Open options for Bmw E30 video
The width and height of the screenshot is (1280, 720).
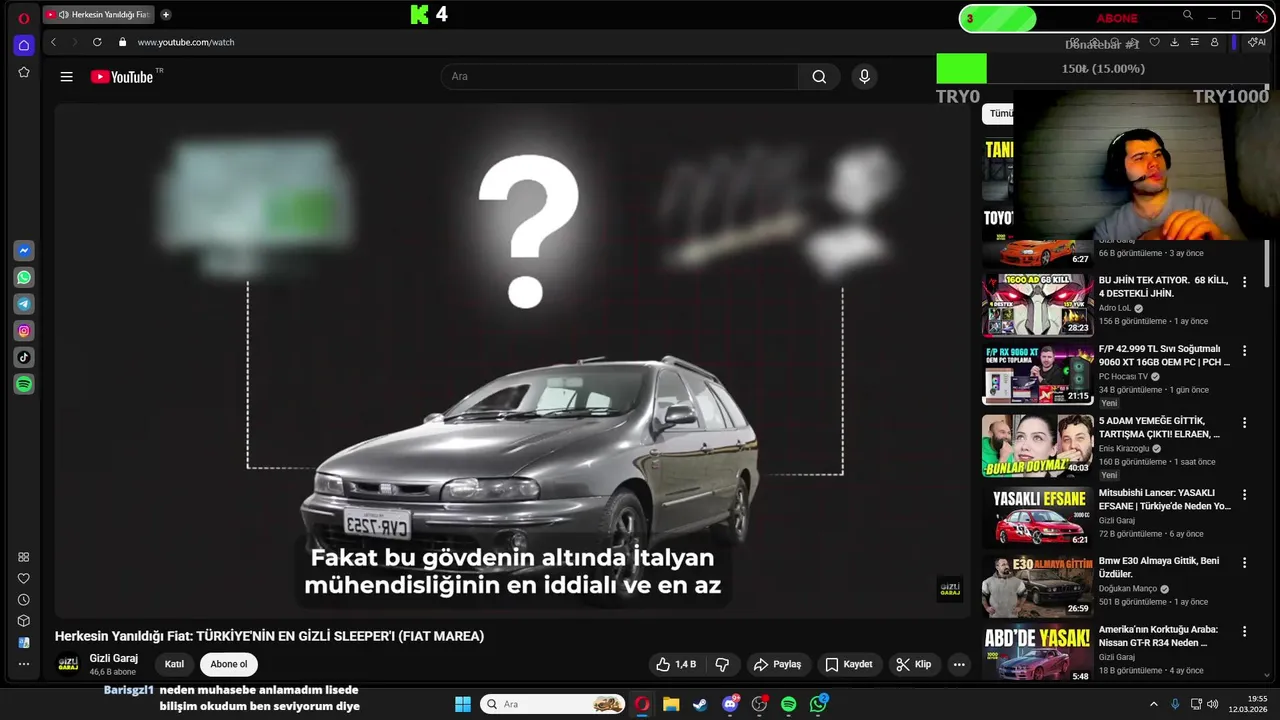pos(1245,563)
